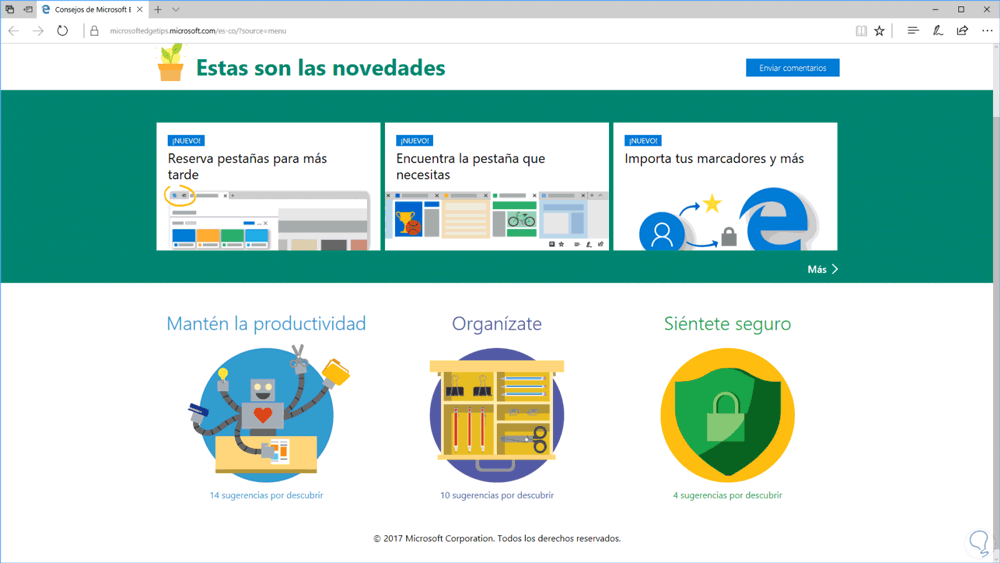Click the plant pot logo icon
1000x563 pixels.
point(171,62)
